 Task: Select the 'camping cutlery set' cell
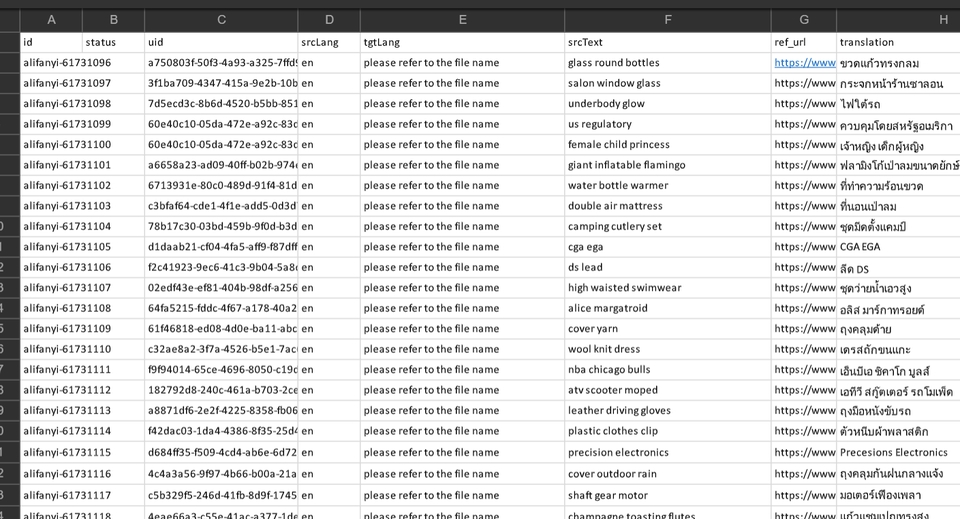[x=667, y=226]
